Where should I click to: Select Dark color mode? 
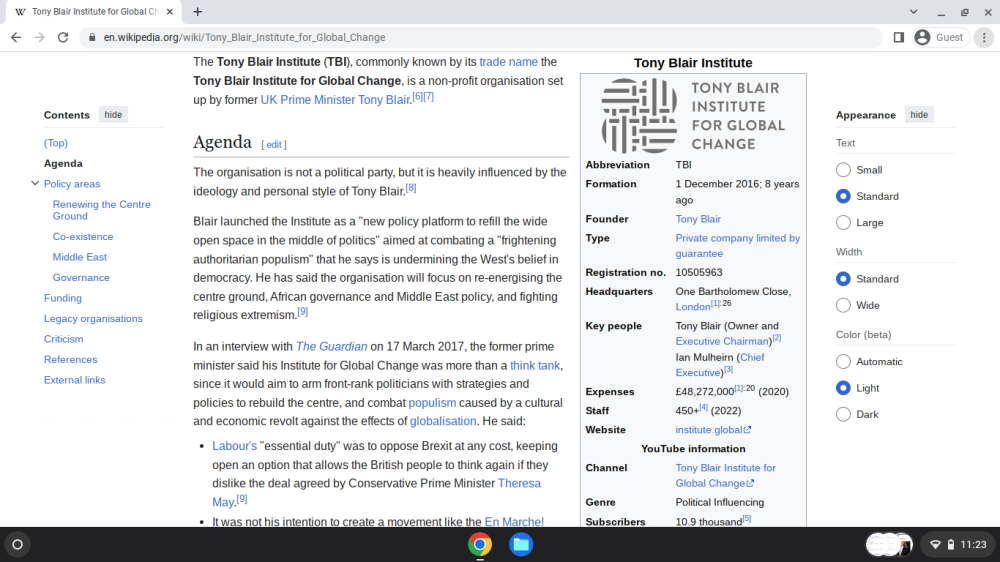(x=843, y=414)
